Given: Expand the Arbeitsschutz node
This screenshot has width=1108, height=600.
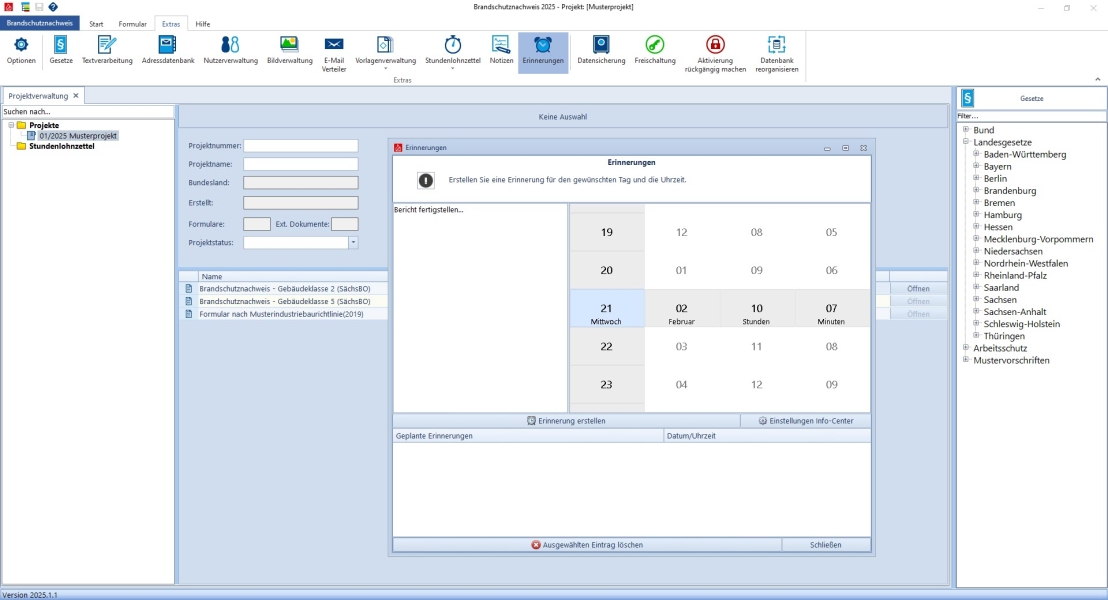Looking at the screenshot, I should pyautogui.click(x=966, y=347).
